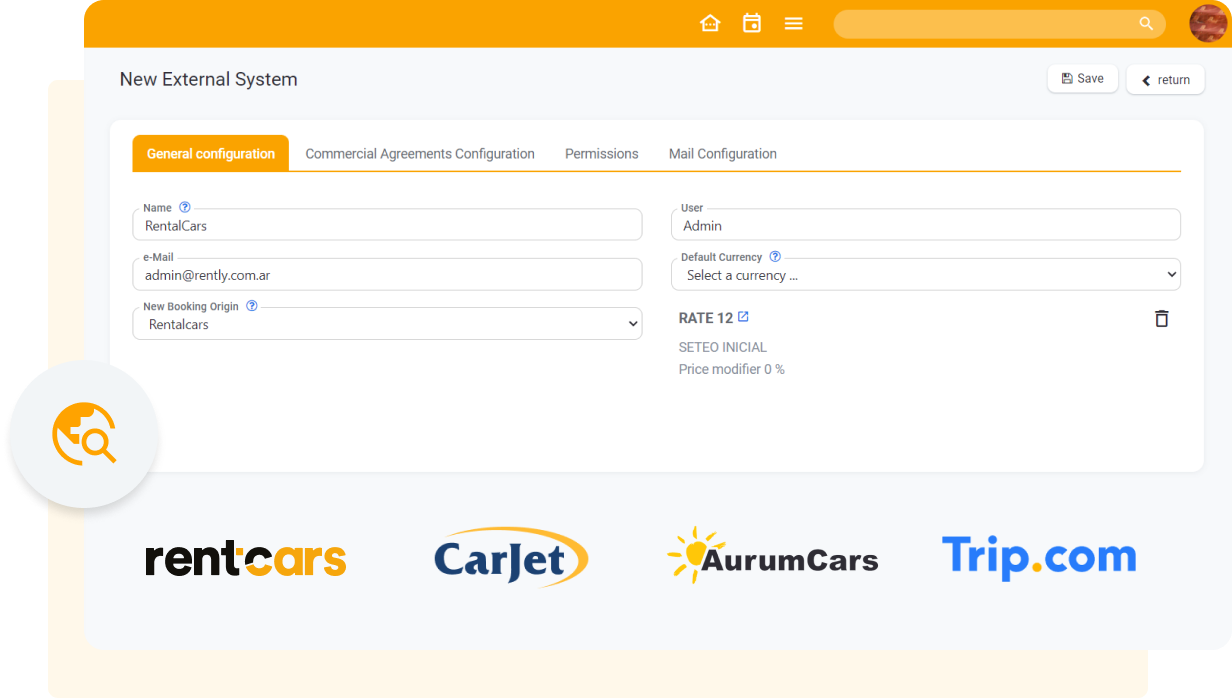Switch to the Mail Configuration tab
The width and height of the screenshot is (1232, 698).
coord(723,153)
